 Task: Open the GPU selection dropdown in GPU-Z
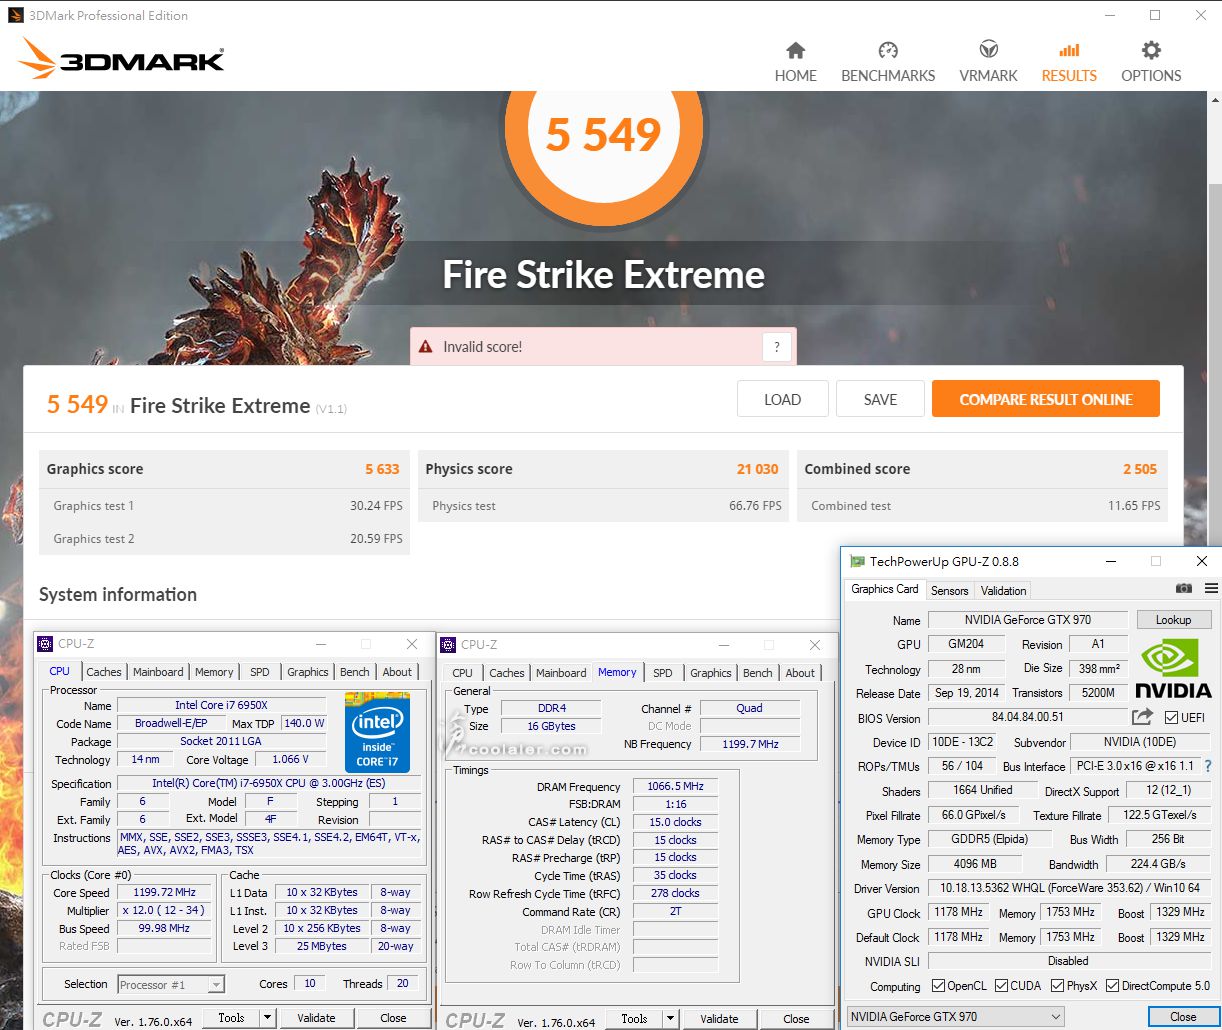pyautogui.click(x=956, y=1017)
